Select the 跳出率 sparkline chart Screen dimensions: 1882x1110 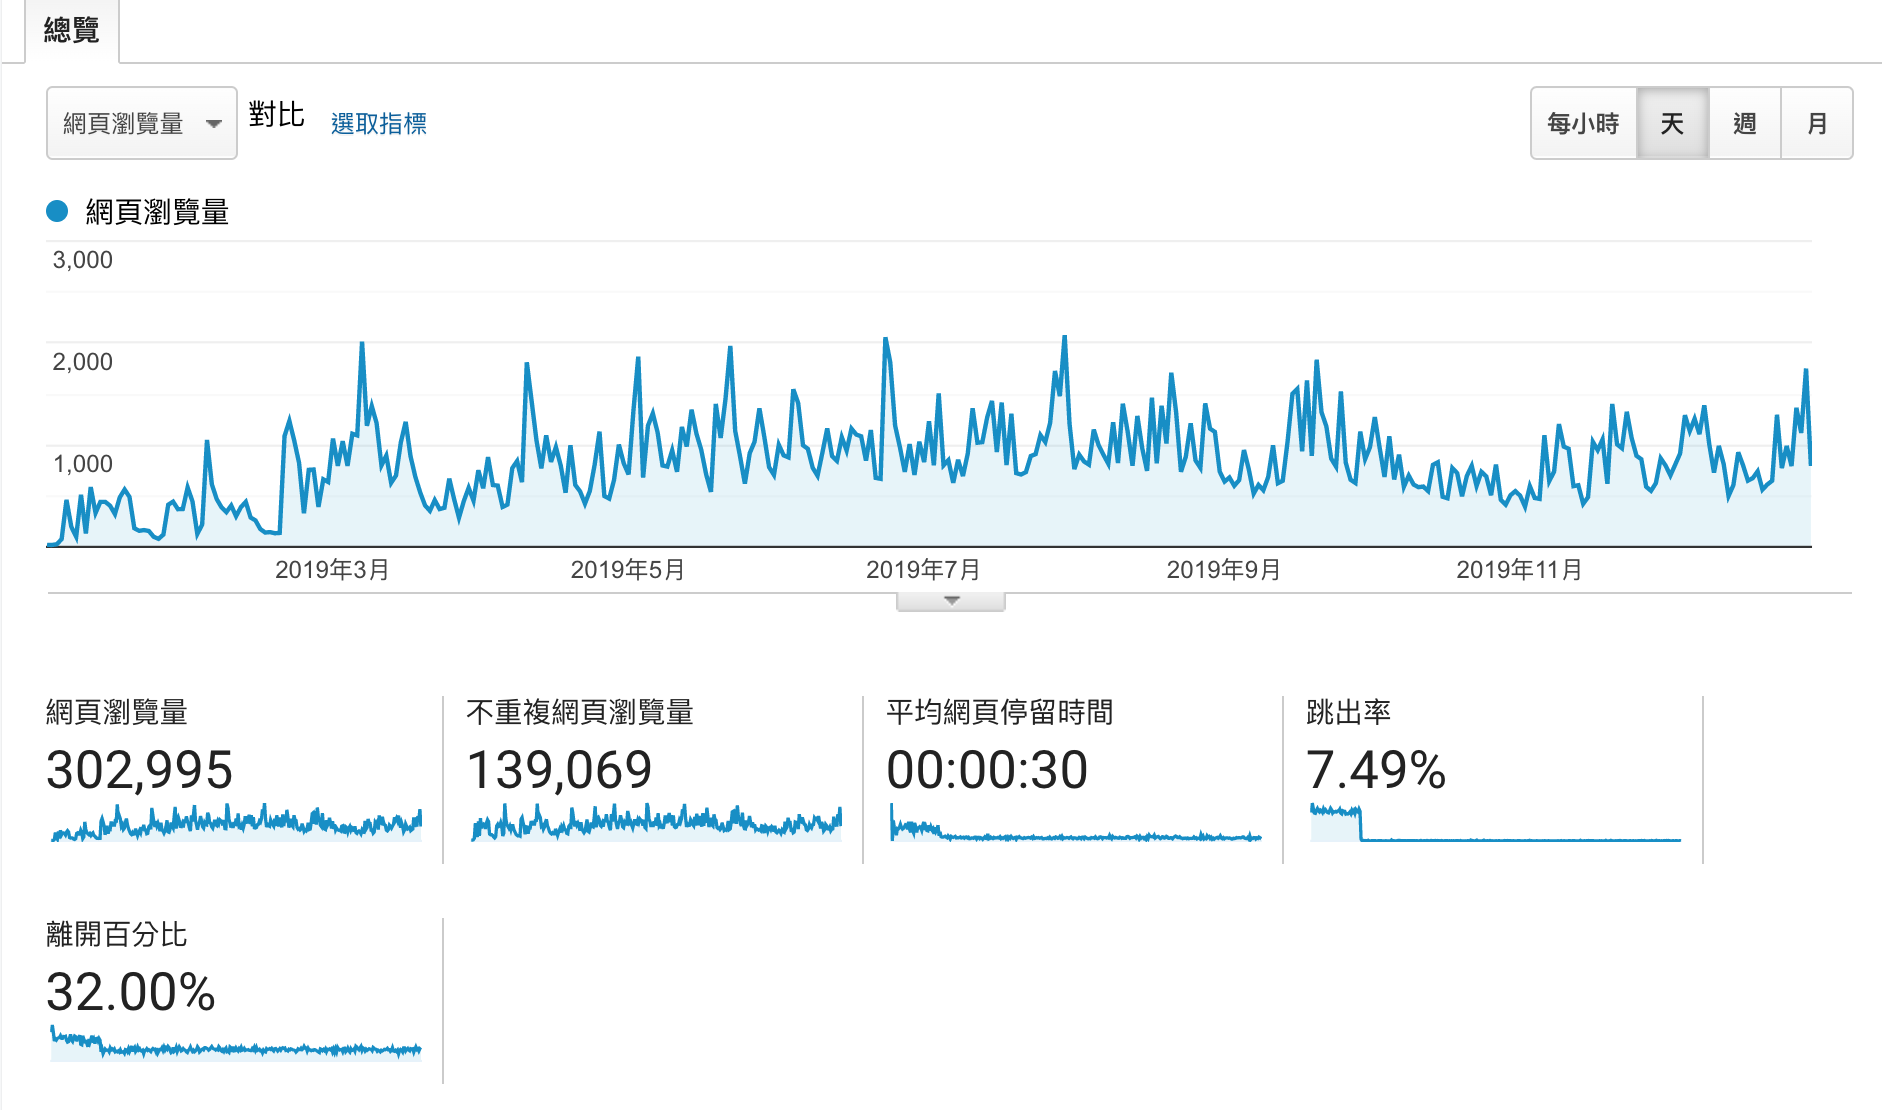pos(1495,824)
